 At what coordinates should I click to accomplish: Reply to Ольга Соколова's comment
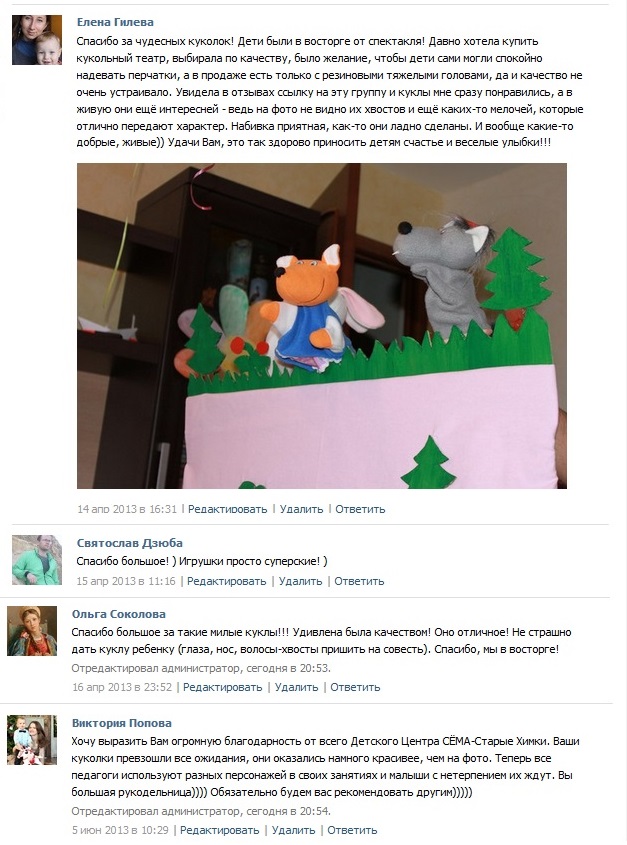(355, 688)
